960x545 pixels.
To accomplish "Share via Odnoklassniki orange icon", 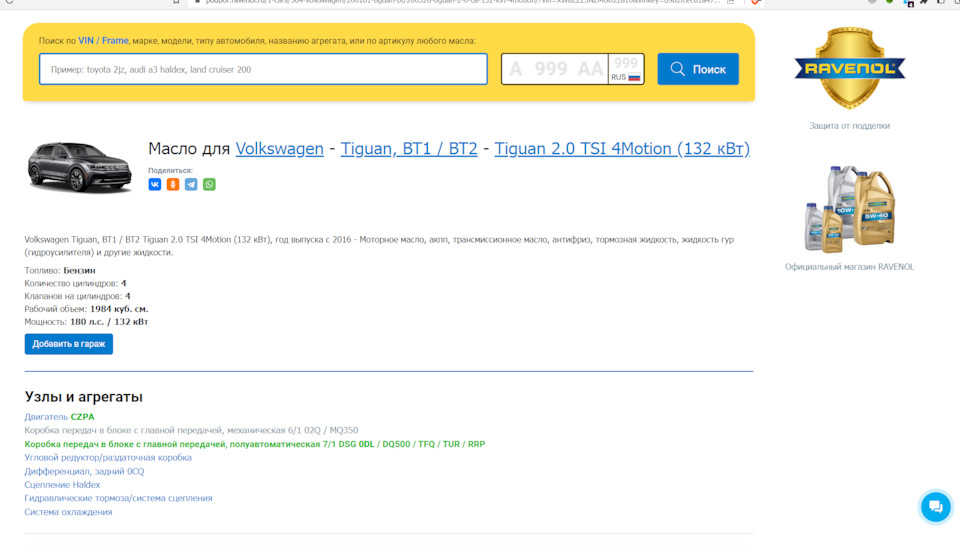I will coord(173,184).
